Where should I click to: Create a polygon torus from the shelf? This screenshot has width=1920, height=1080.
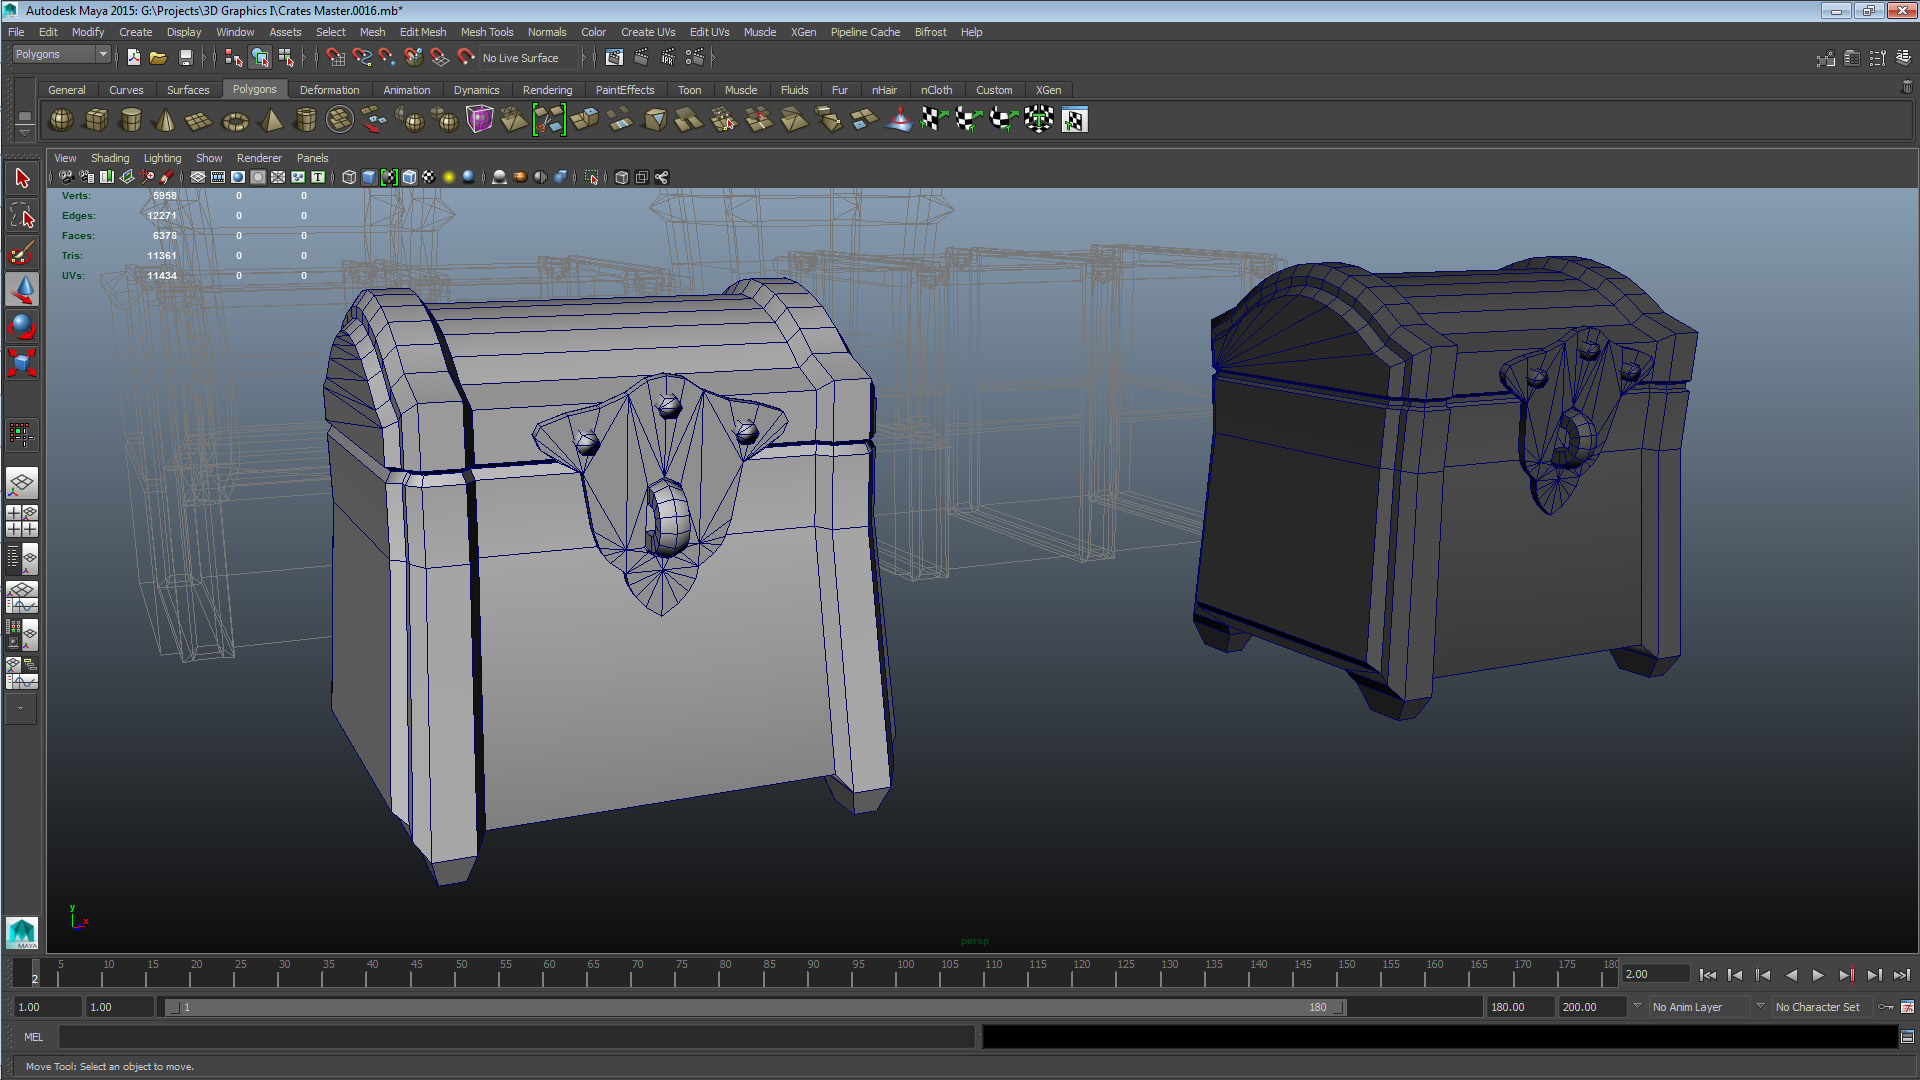pos(235,121)
